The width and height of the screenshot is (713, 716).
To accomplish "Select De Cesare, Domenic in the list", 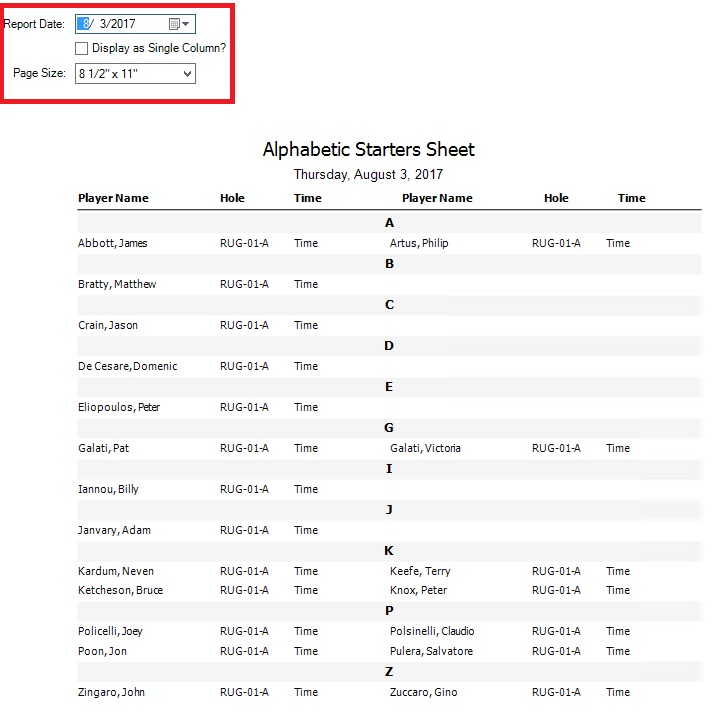I will click(x=127, y=366).
